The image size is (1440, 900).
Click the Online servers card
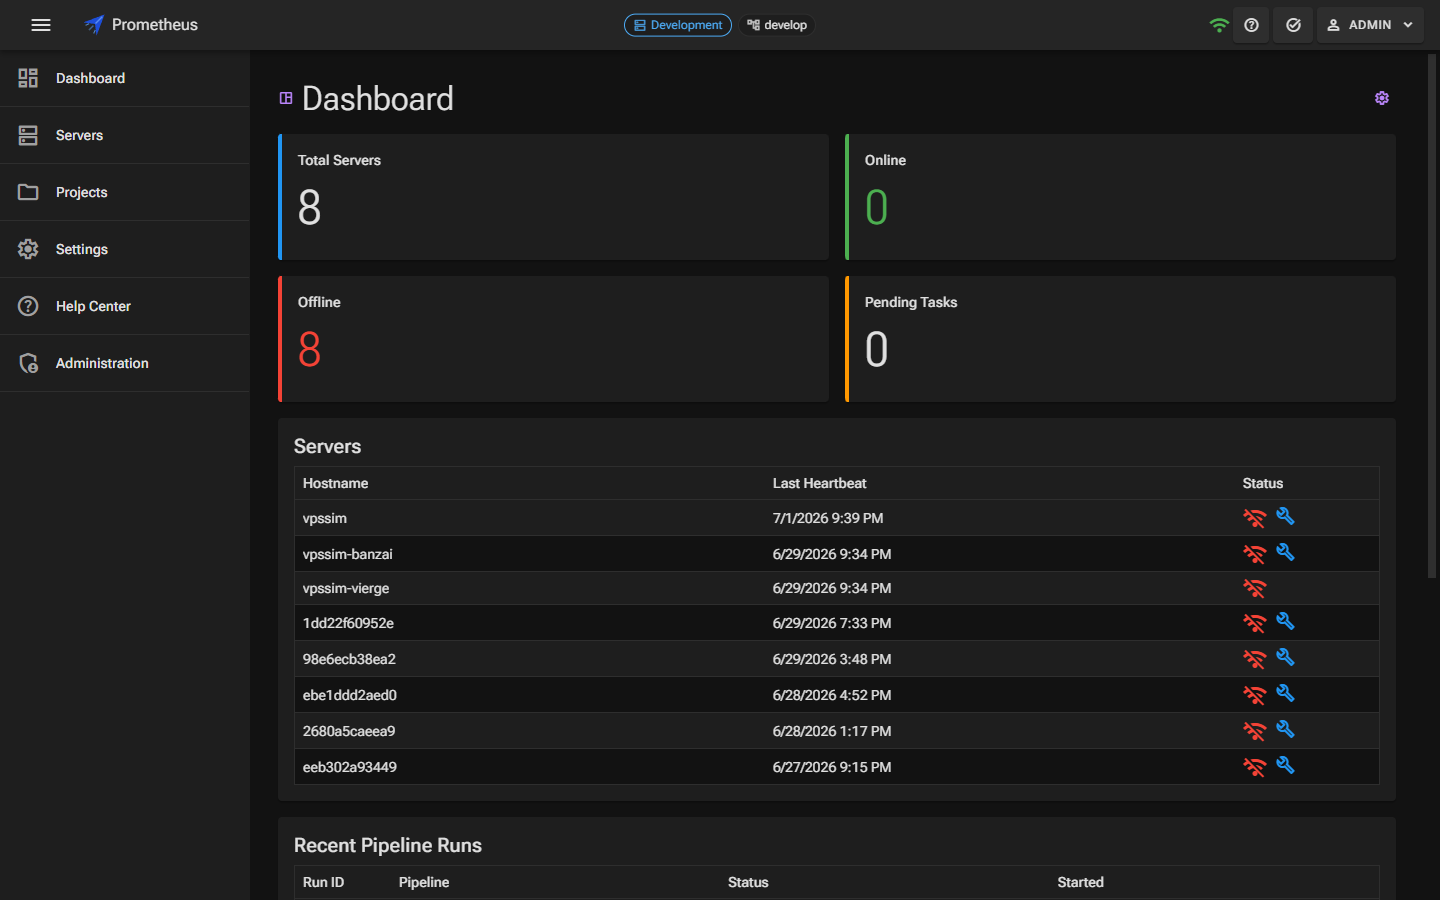[x=1120, y=197]
